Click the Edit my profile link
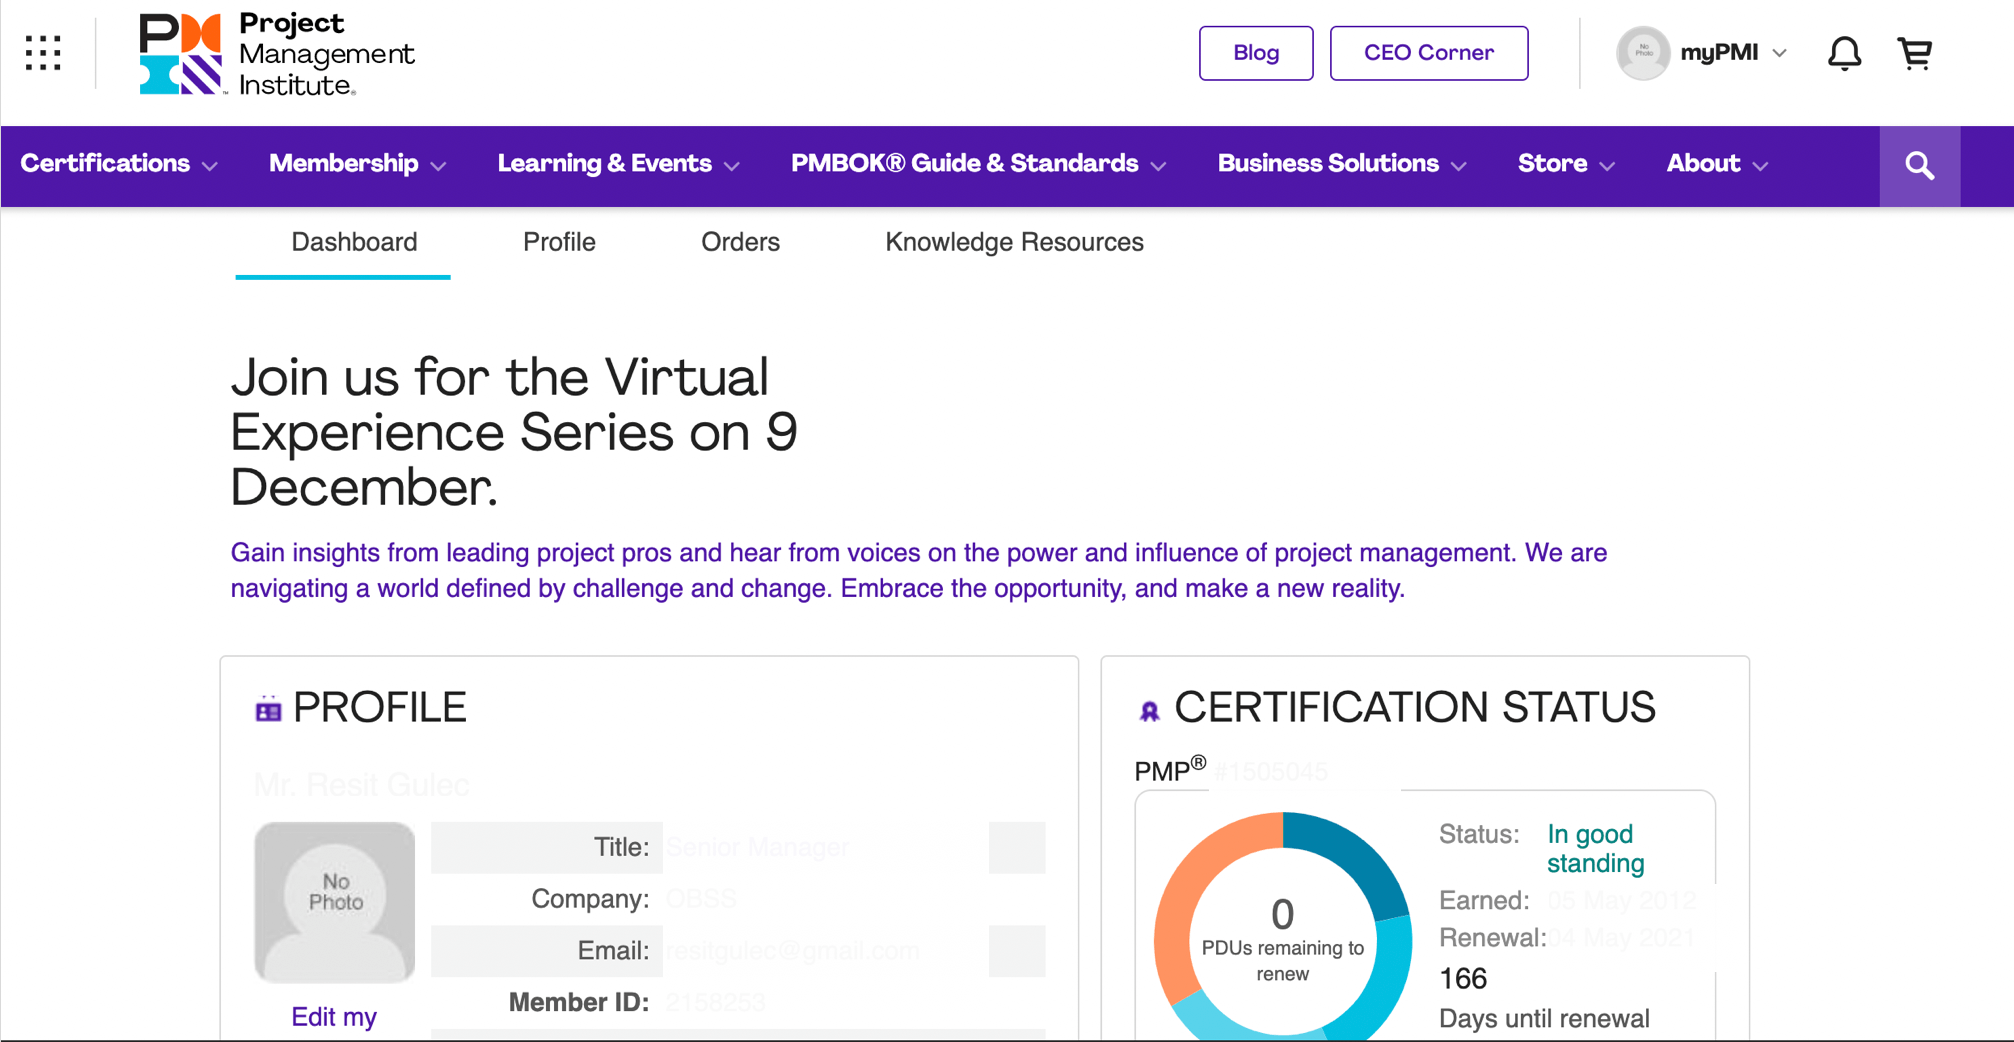 (x=334, y=1017)
